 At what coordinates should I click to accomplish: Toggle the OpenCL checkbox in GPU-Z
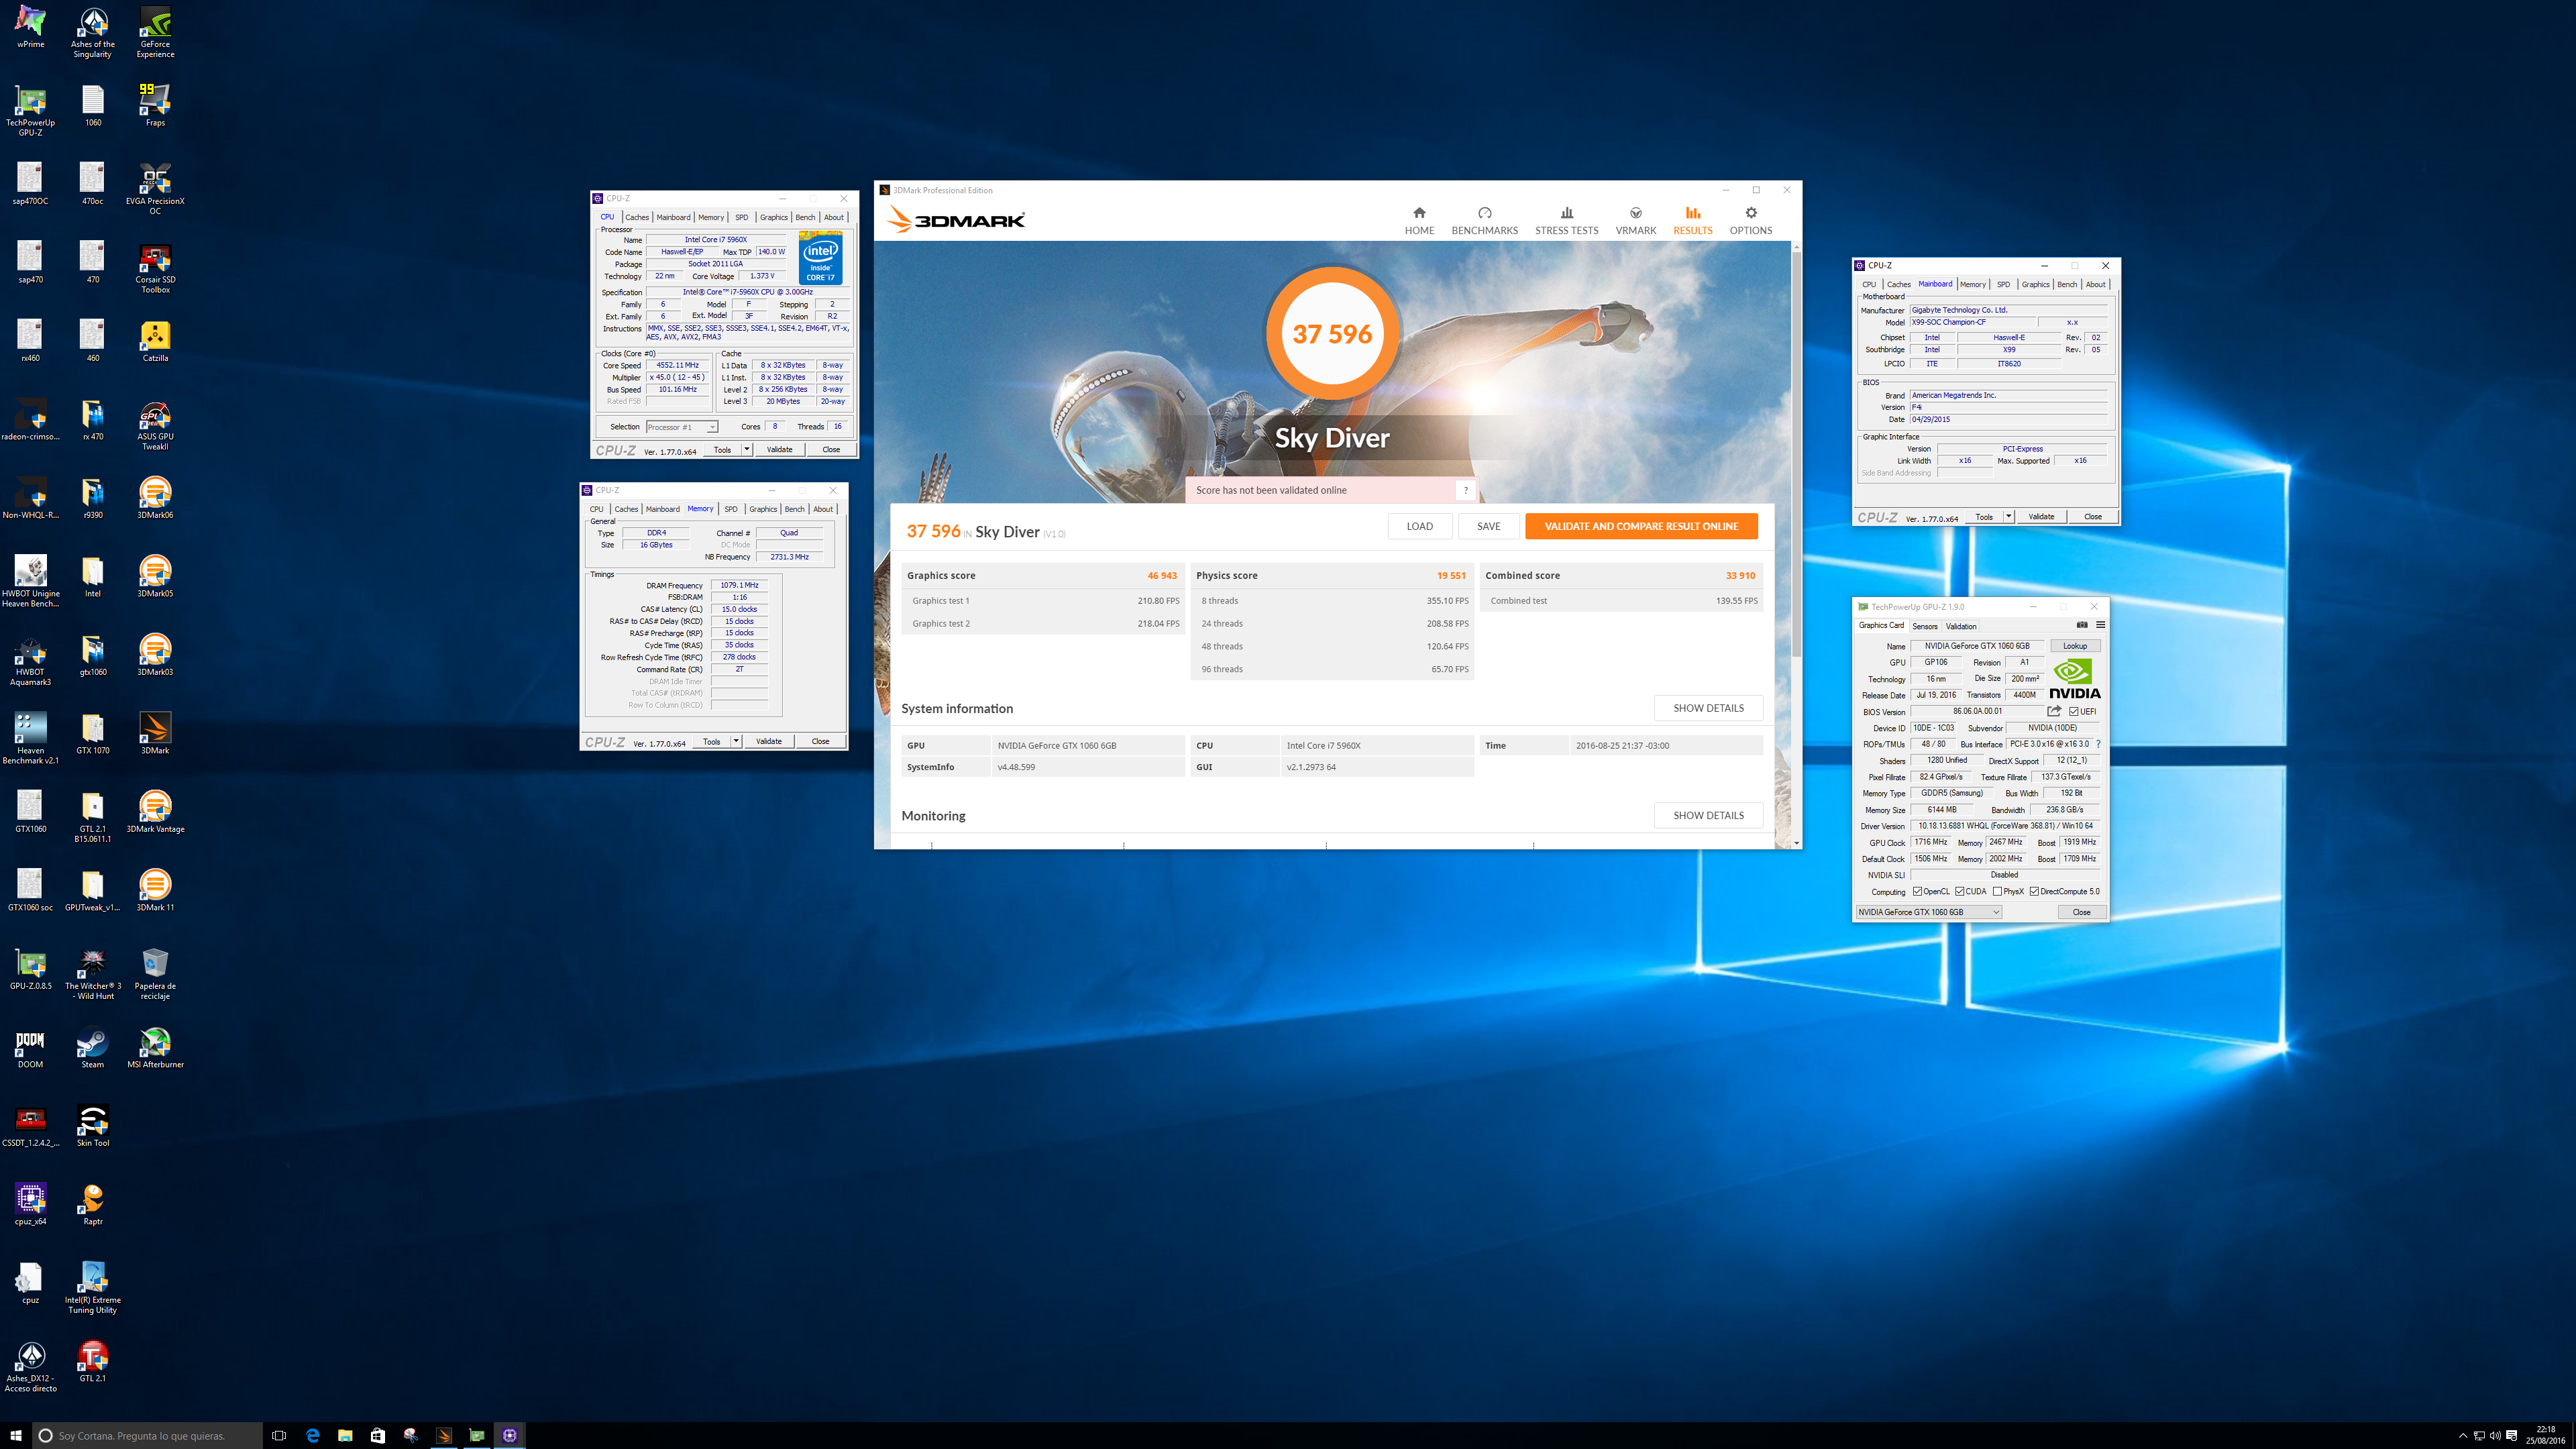pos(1917,891)
